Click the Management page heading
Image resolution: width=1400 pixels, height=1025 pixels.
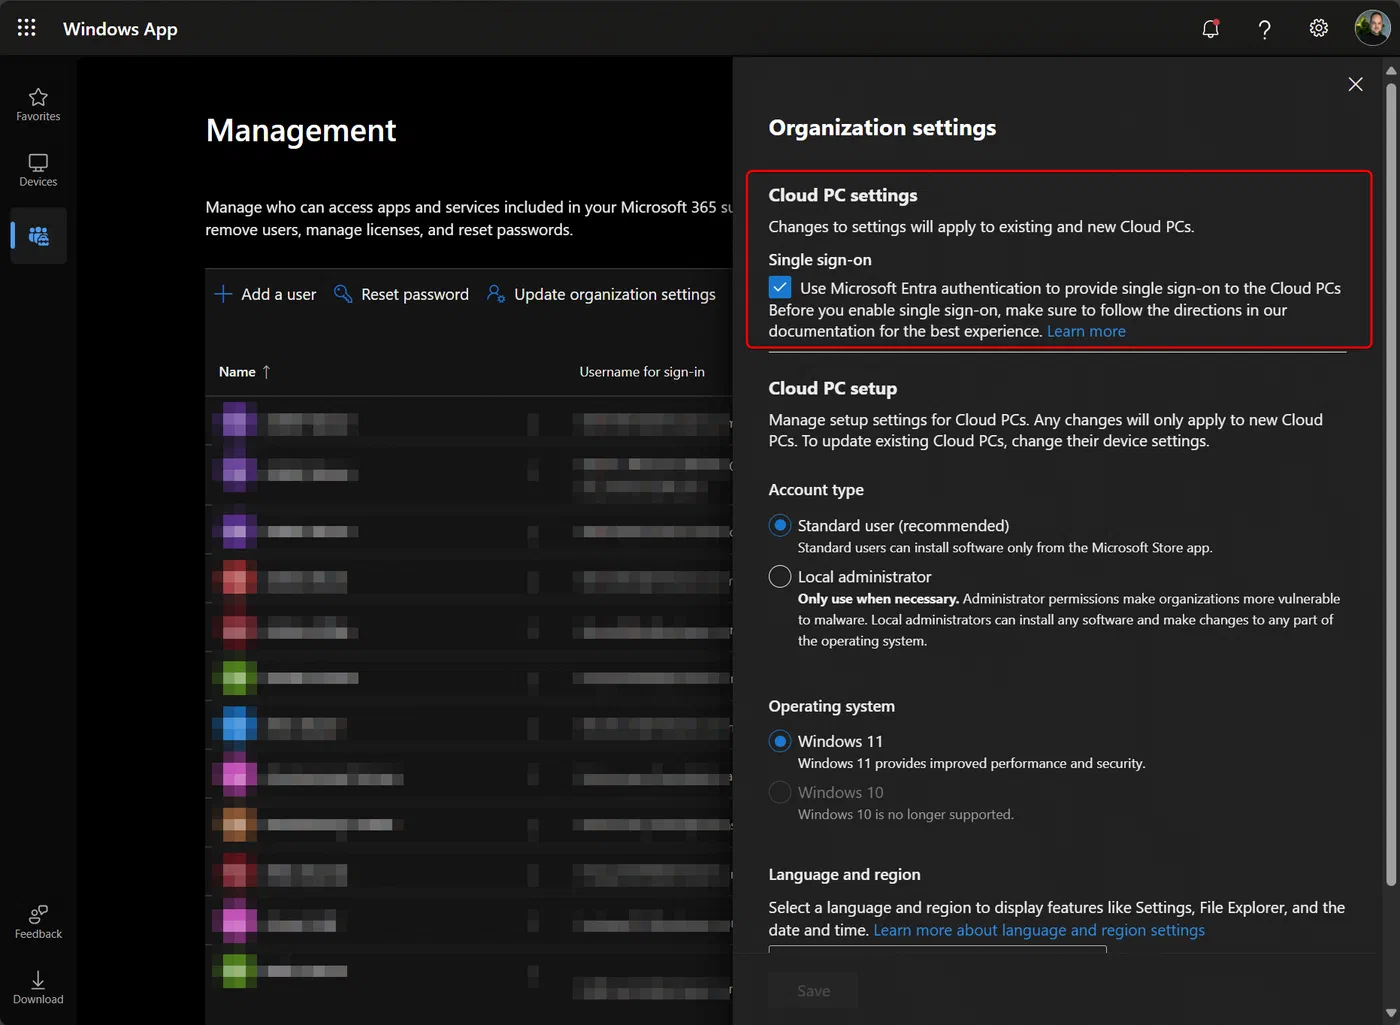pyautogui.click(x=301, y=131)
